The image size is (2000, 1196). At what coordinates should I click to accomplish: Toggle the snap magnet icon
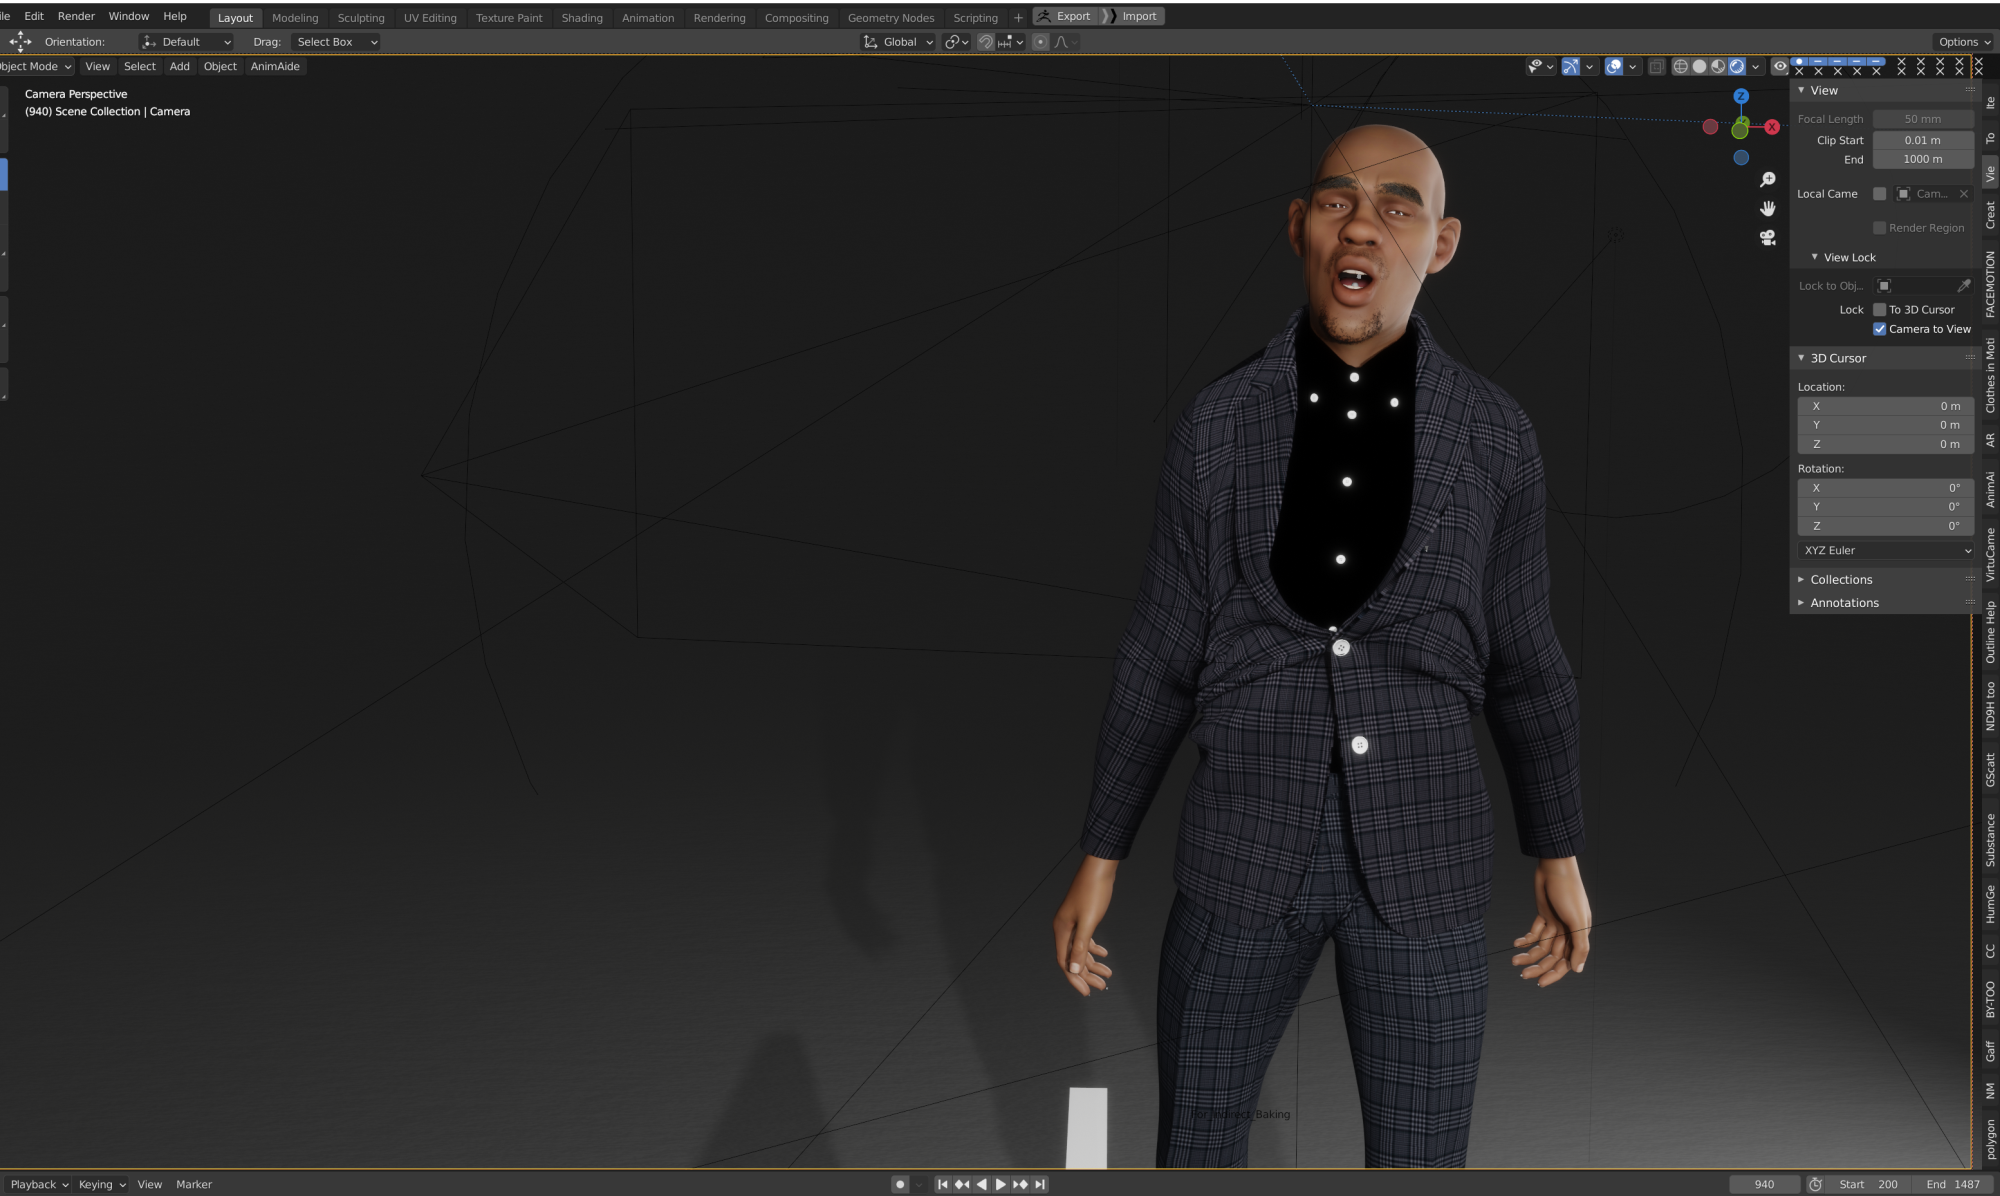pyautogui.click(x=986, y=42)
